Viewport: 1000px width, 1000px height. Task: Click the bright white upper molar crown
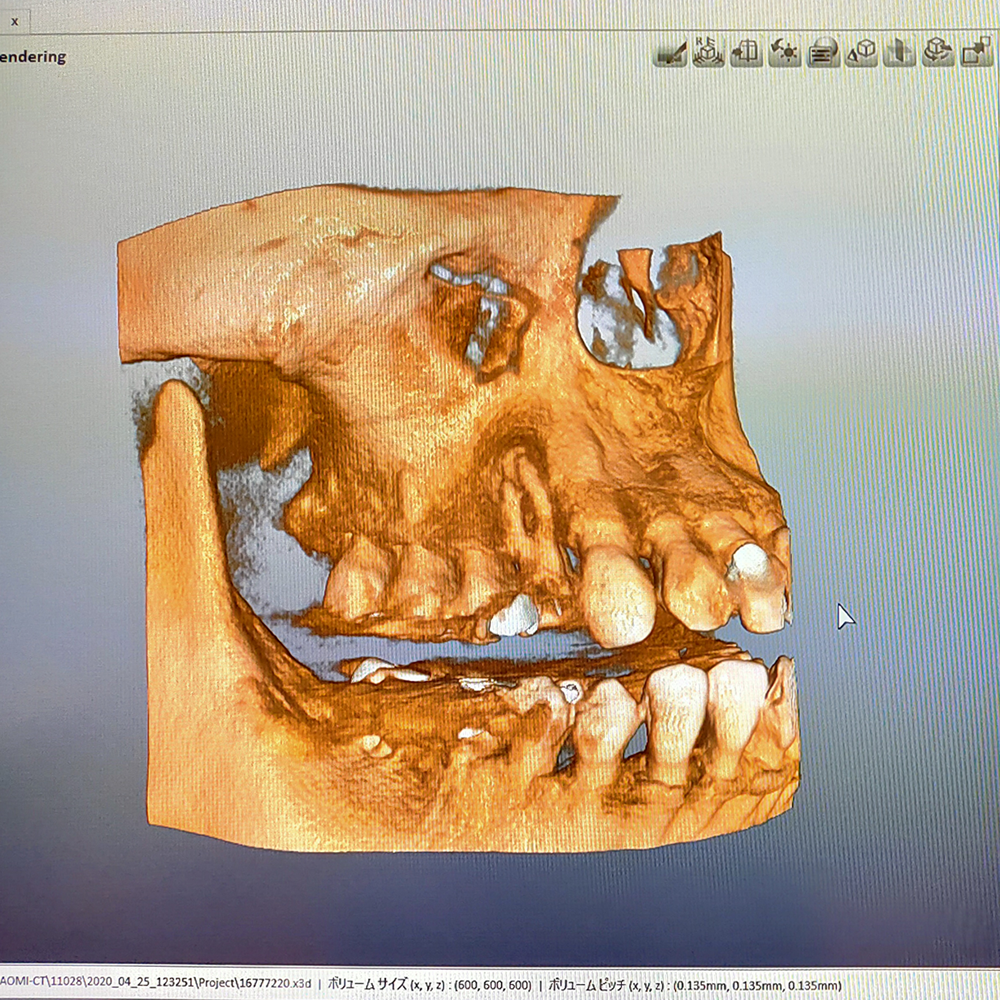[515, 616]
